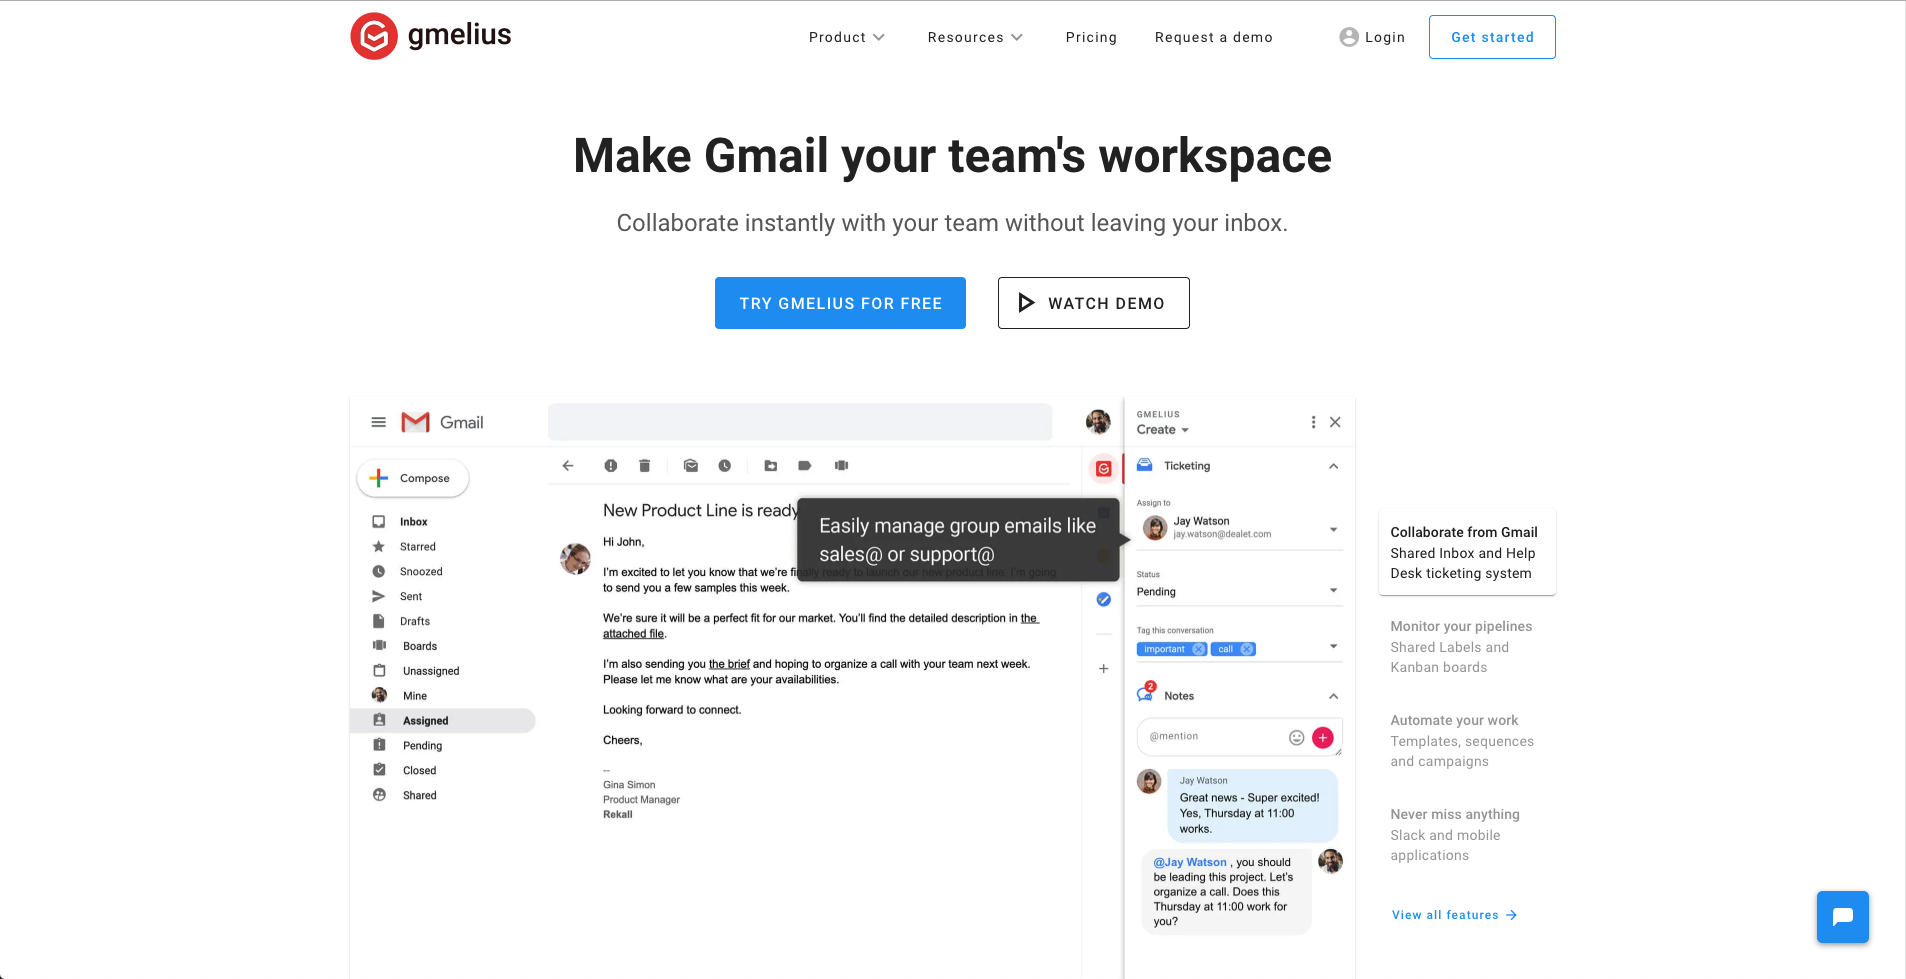Click Try Gmelius For Free button
Viewport: 1906px width, 979px height.
point(840,303)
